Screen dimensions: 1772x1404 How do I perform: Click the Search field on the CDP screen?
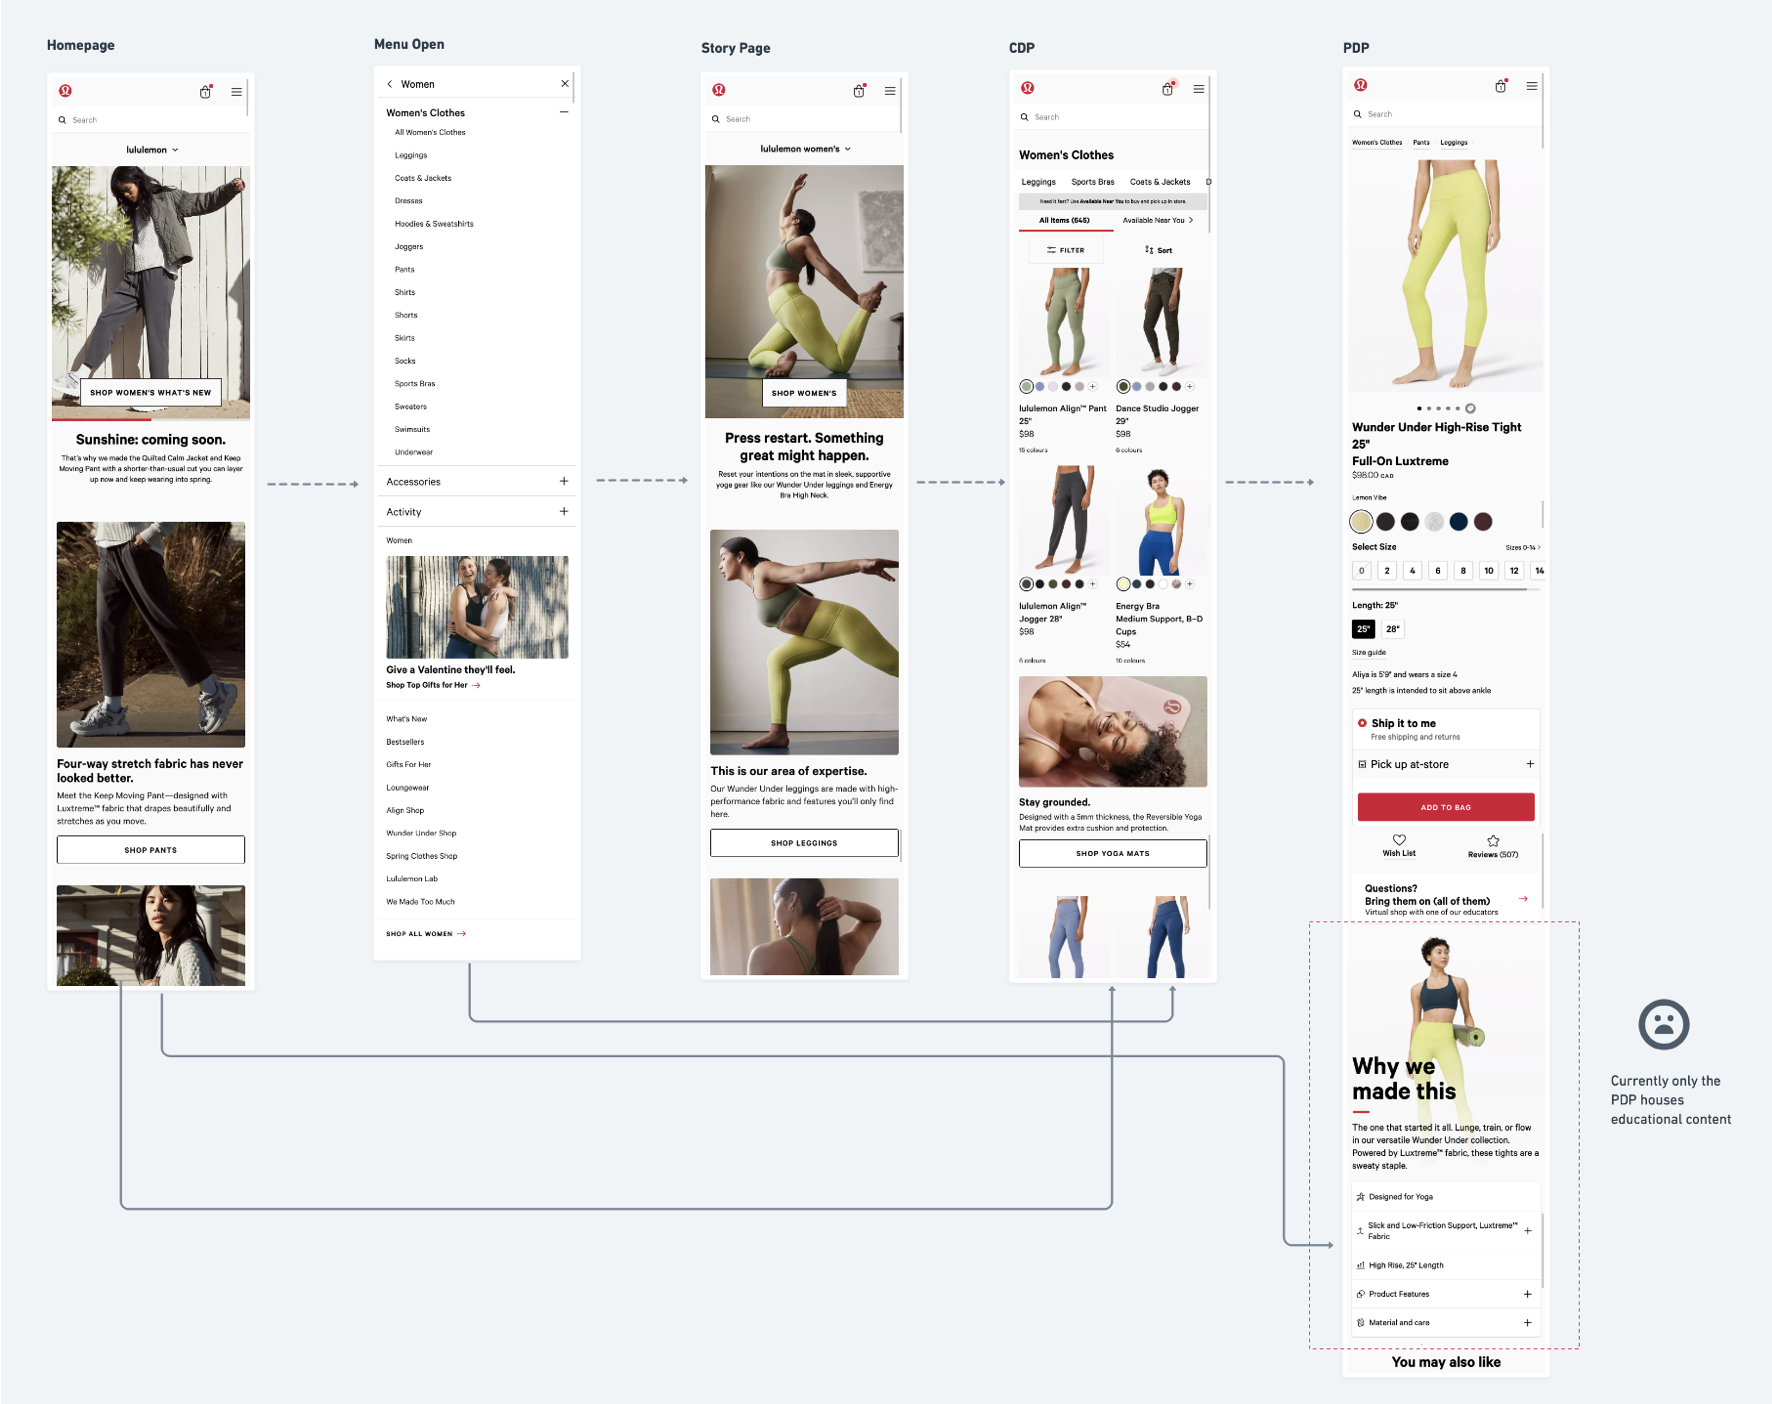[x=1112, y=117]
